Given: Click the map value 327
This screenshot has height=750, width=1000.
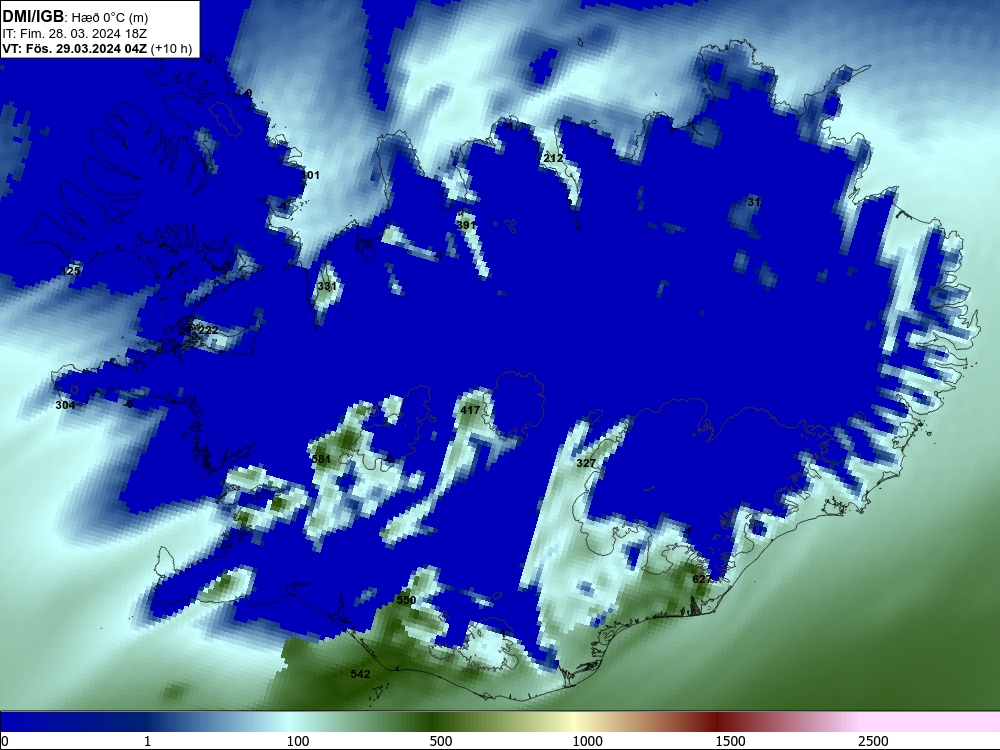Looking at the screenshot, I should (585, 463).
